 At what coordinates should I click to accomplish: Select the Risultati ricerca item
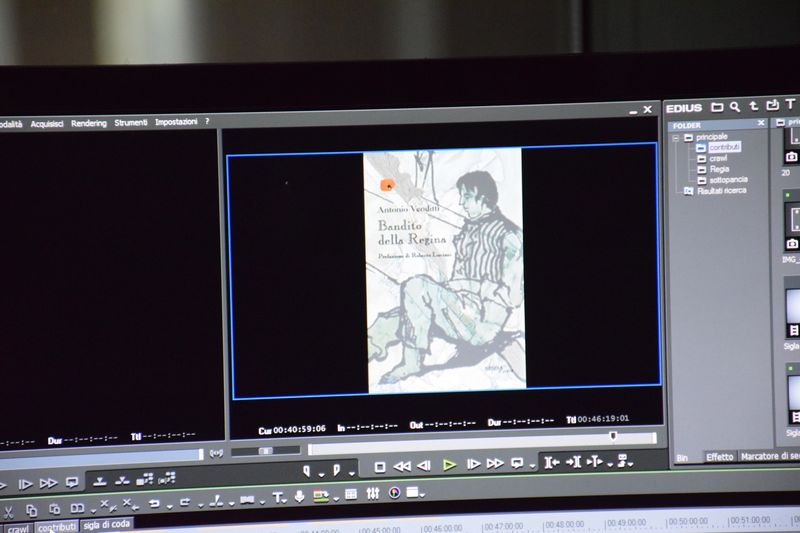721,191
